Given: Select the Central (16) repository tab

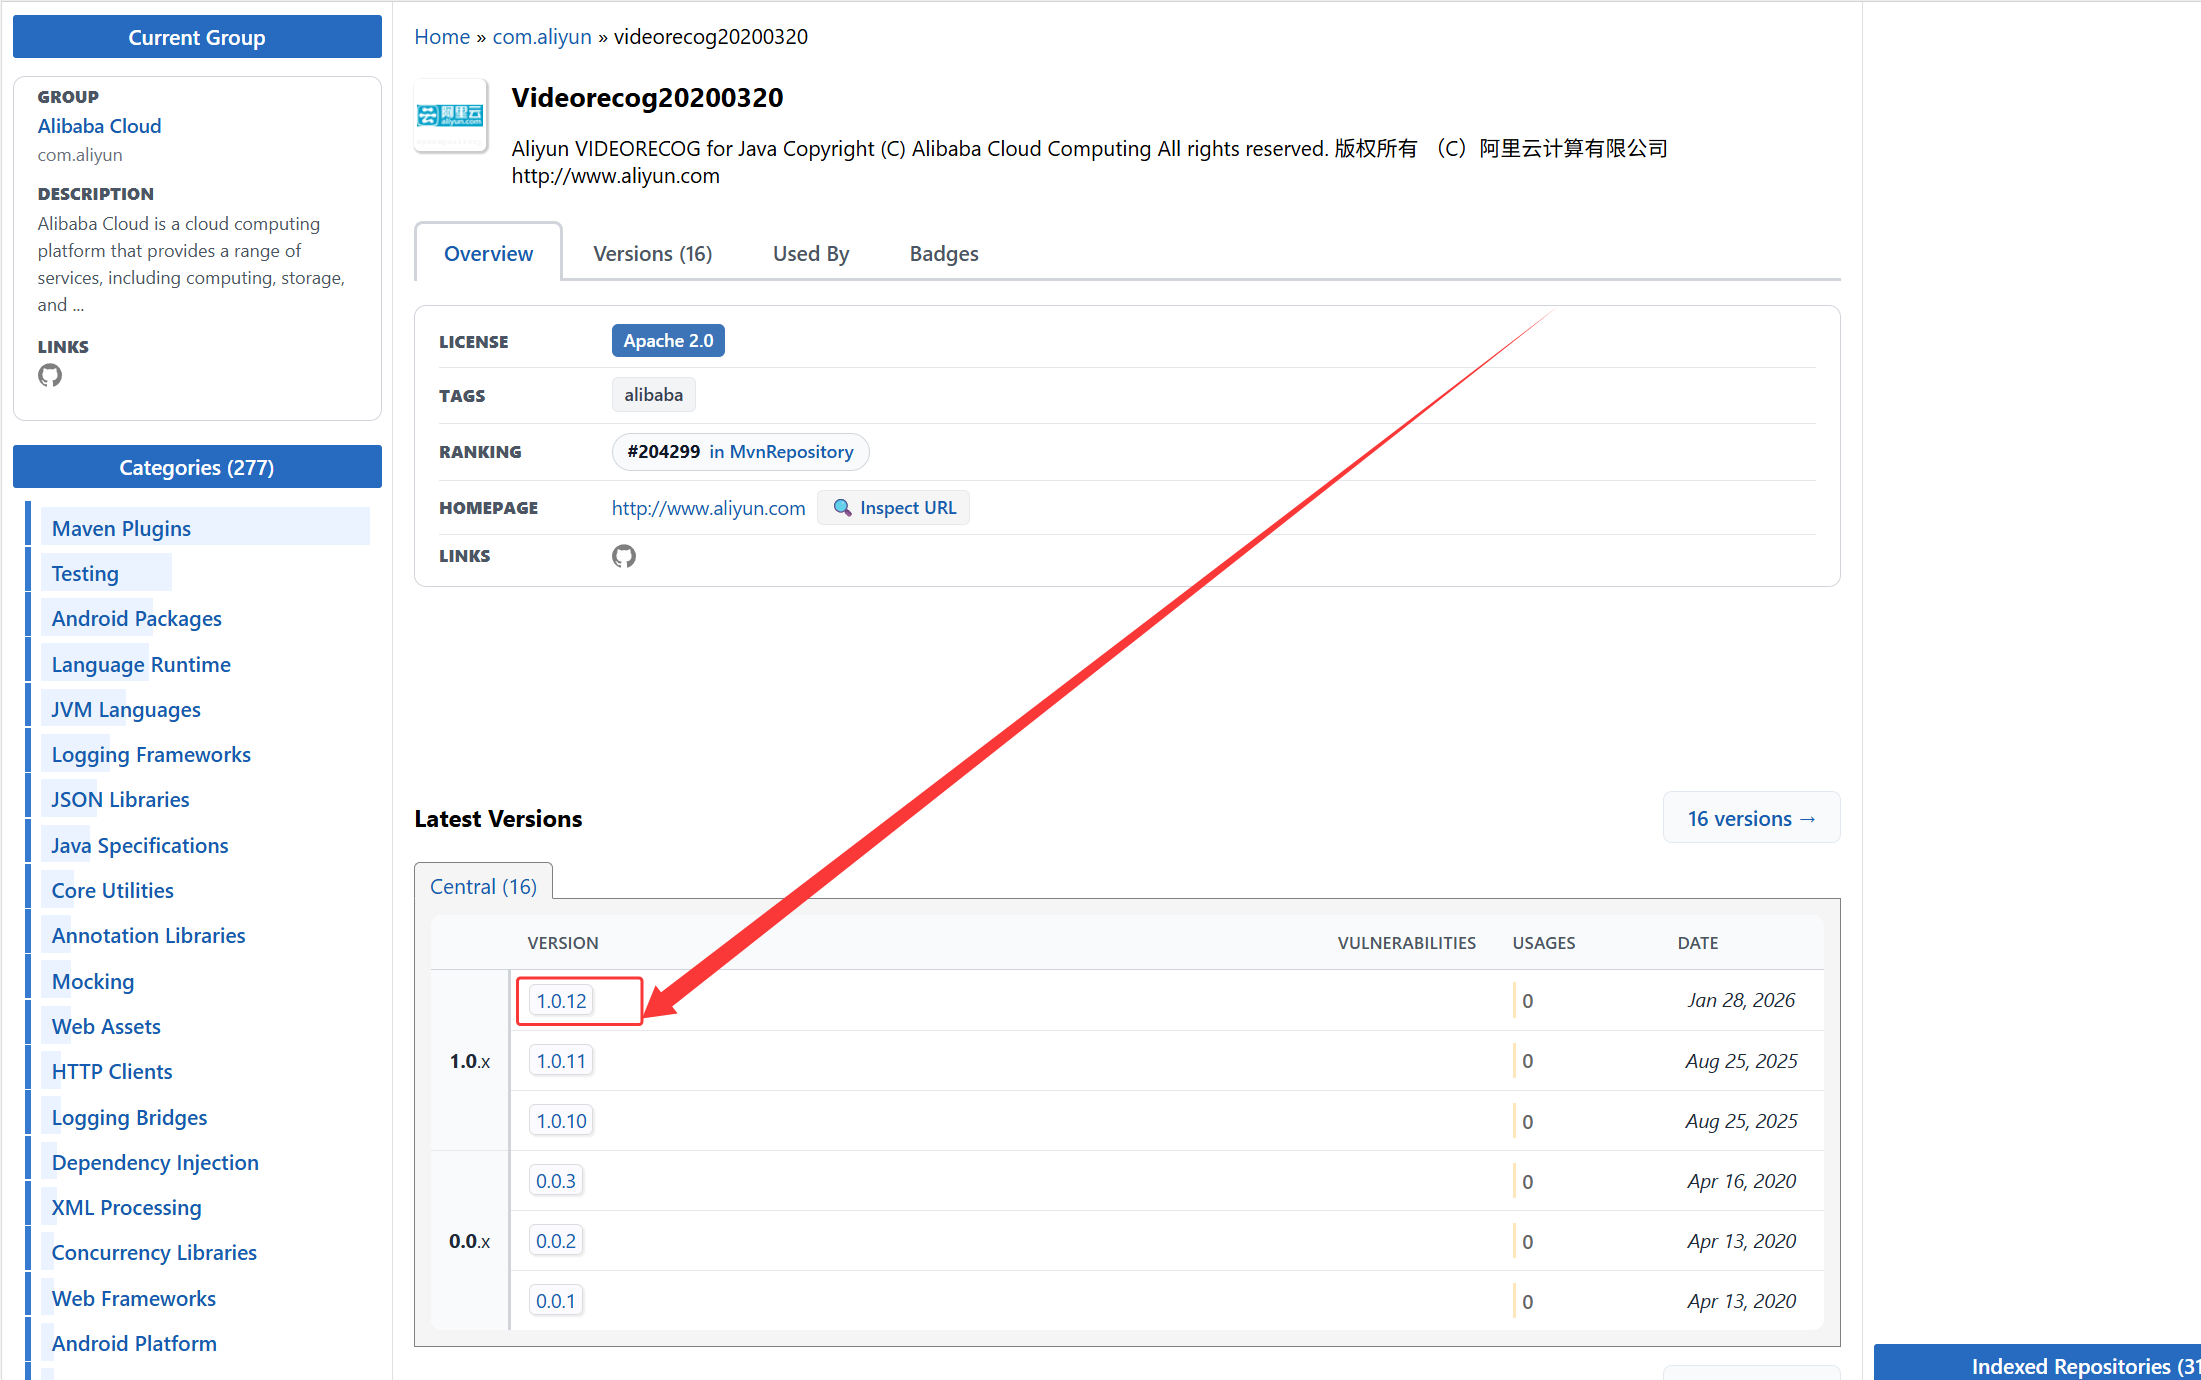Looking at the screenshot, I should coord(483,887).
